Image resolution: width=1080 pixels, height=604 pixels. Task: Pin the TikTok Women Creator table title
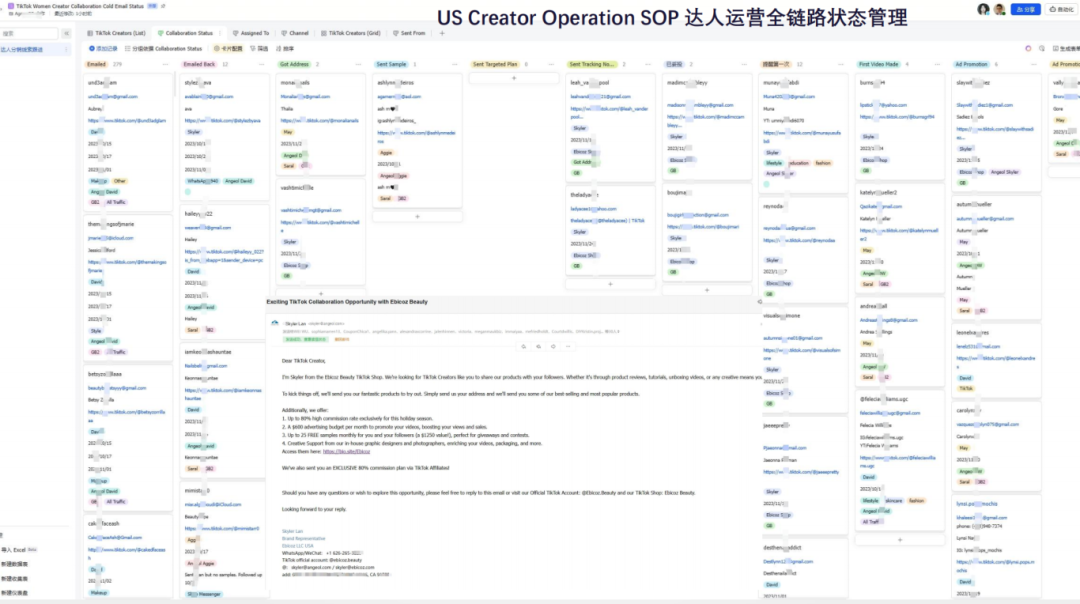click(163, 6)
